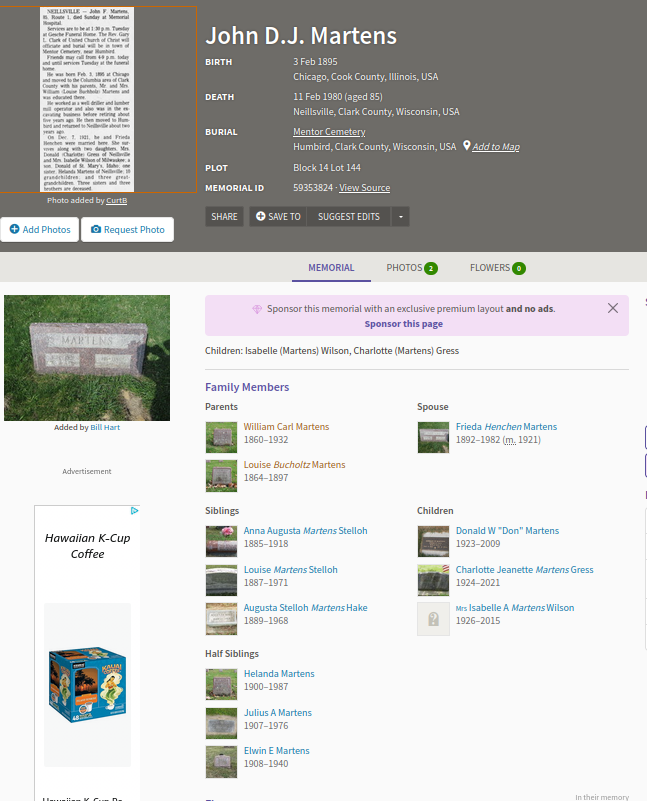Open the Mentor Cemetery link
The image size is (647, 801).
point(329,132)
